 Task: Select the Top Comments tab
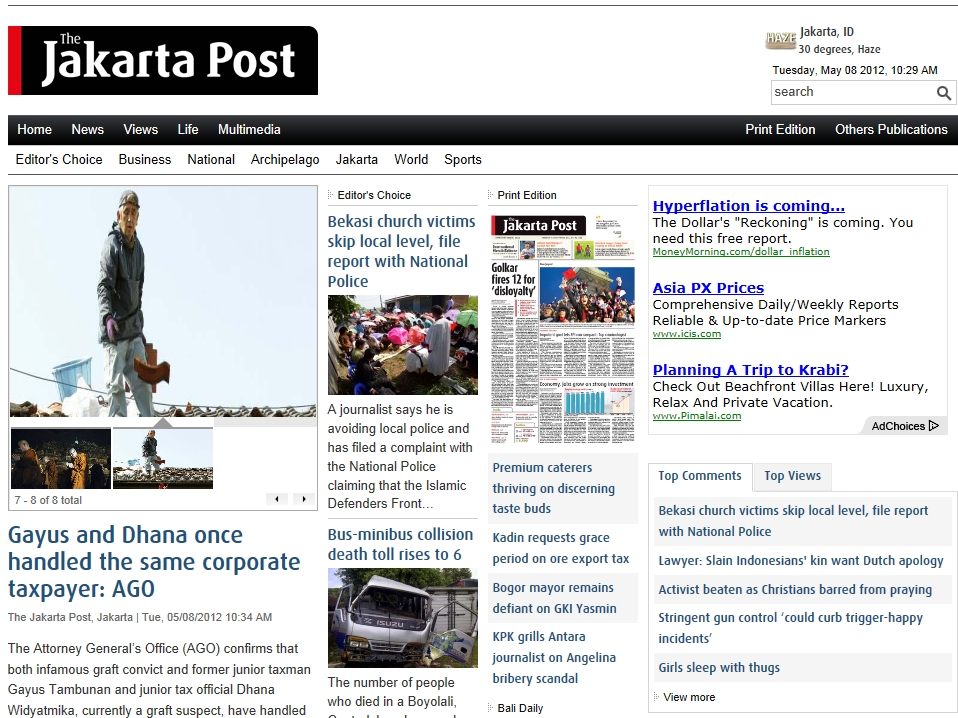[699, 476]
